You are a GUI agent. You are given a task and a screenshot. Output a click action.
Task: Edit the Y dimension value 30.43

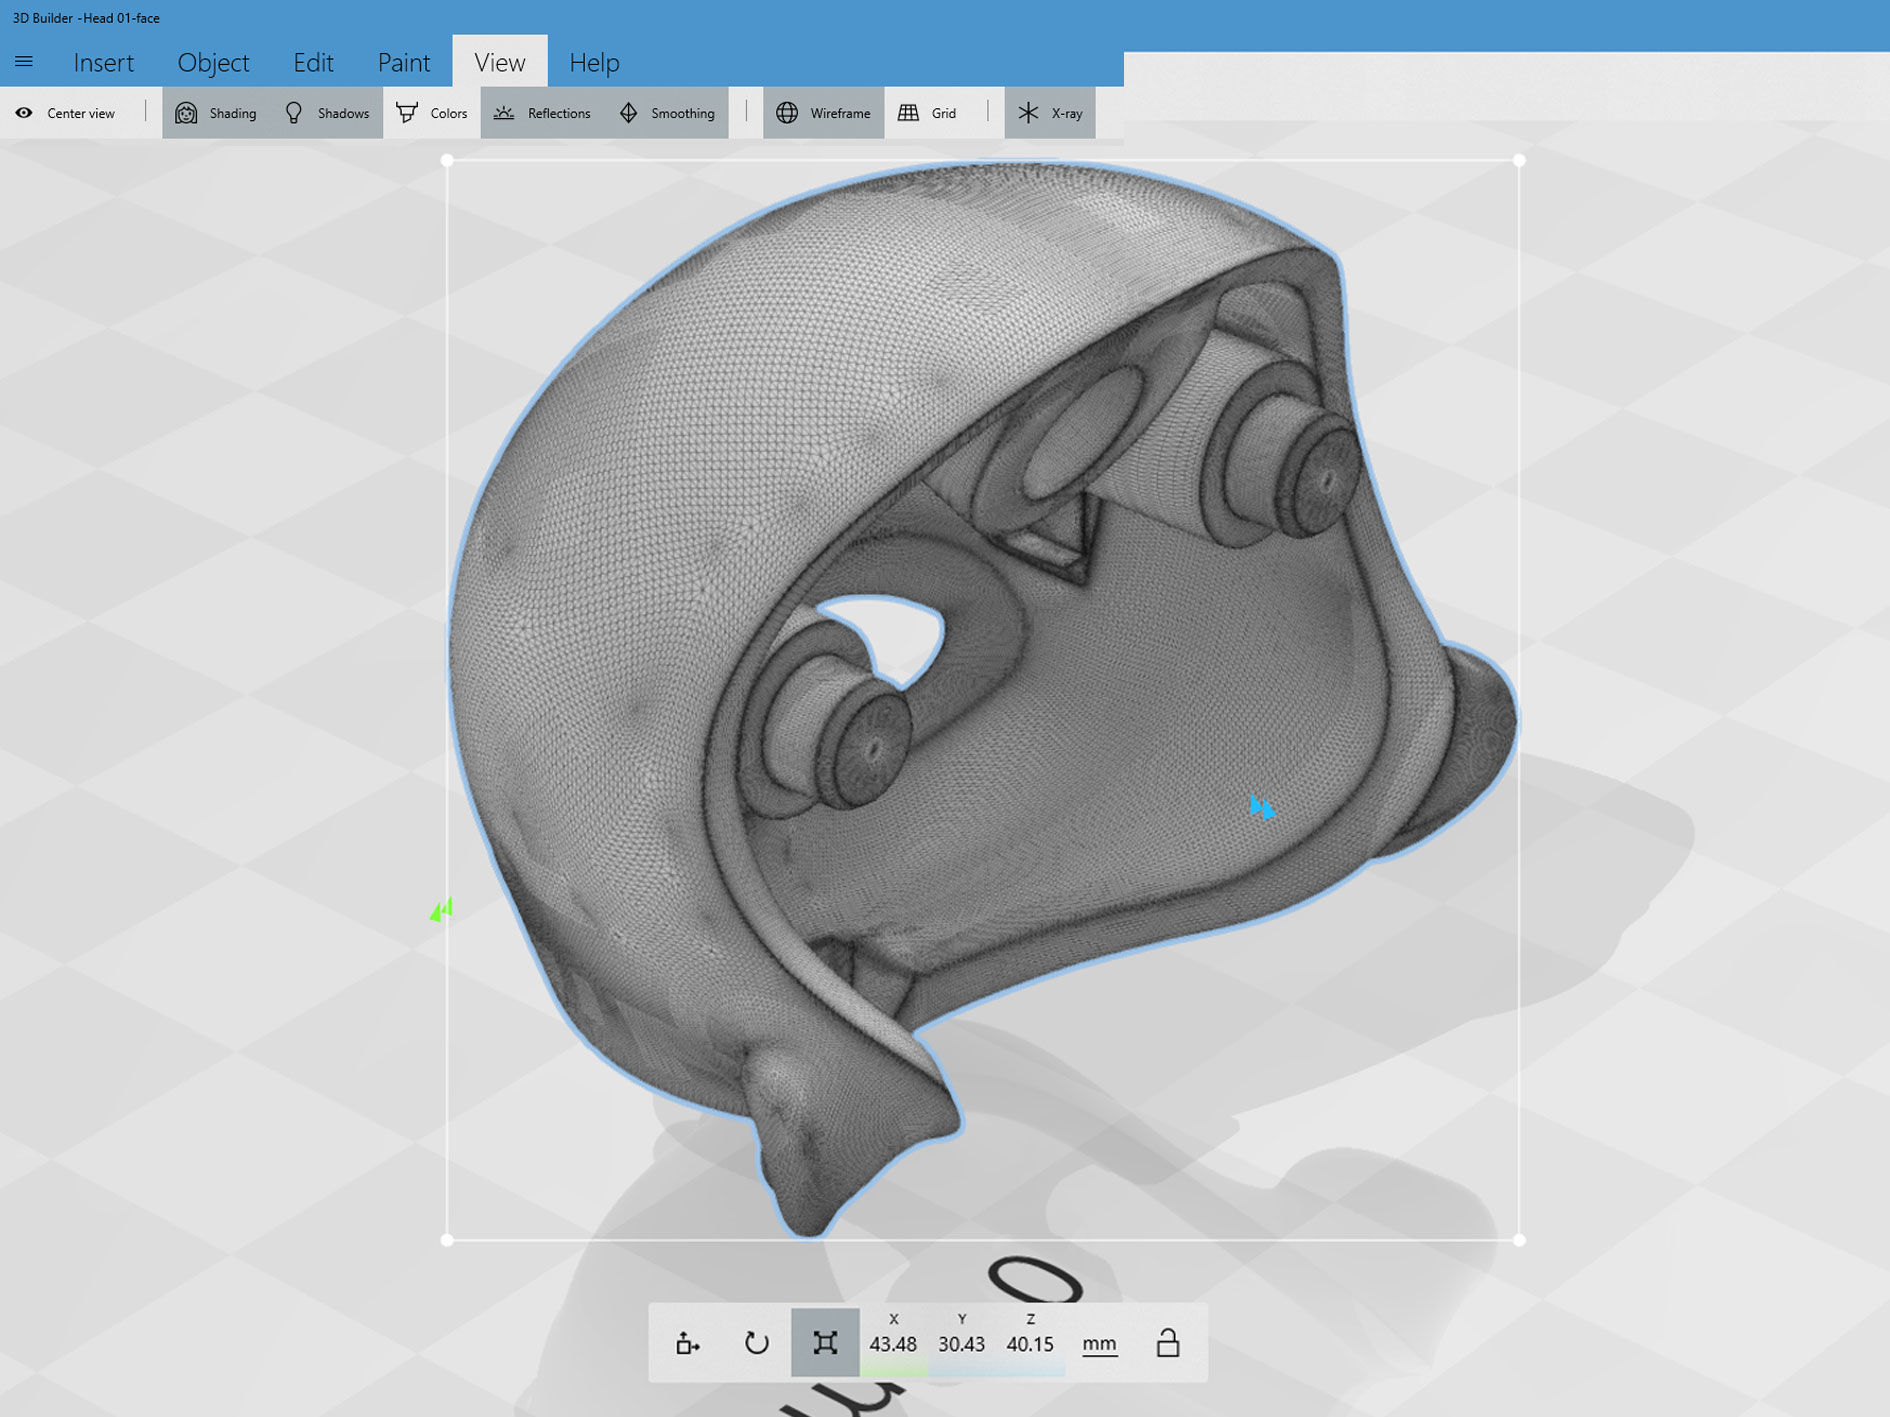[x=961, y=1344]
